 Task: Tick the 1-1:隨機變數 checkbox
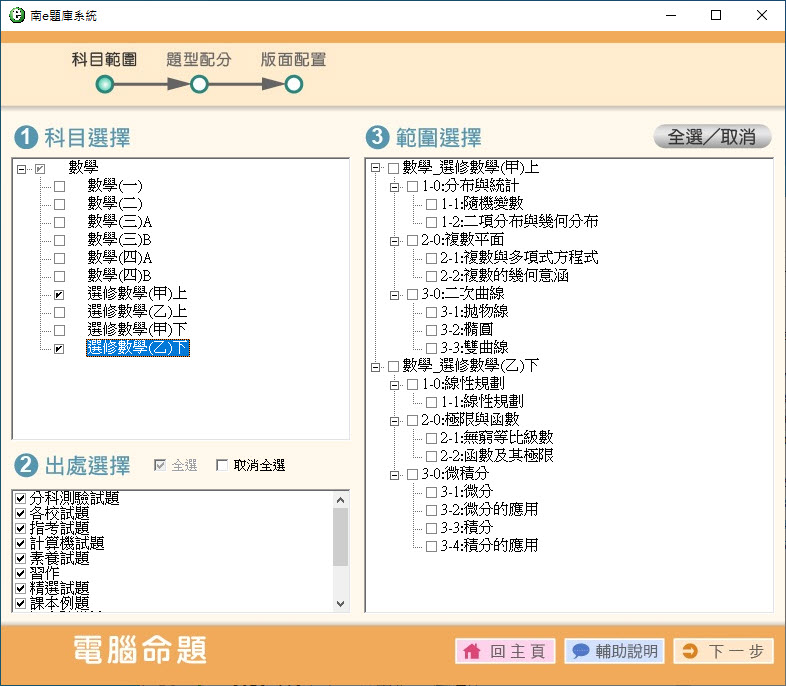(x=432, y=204)
